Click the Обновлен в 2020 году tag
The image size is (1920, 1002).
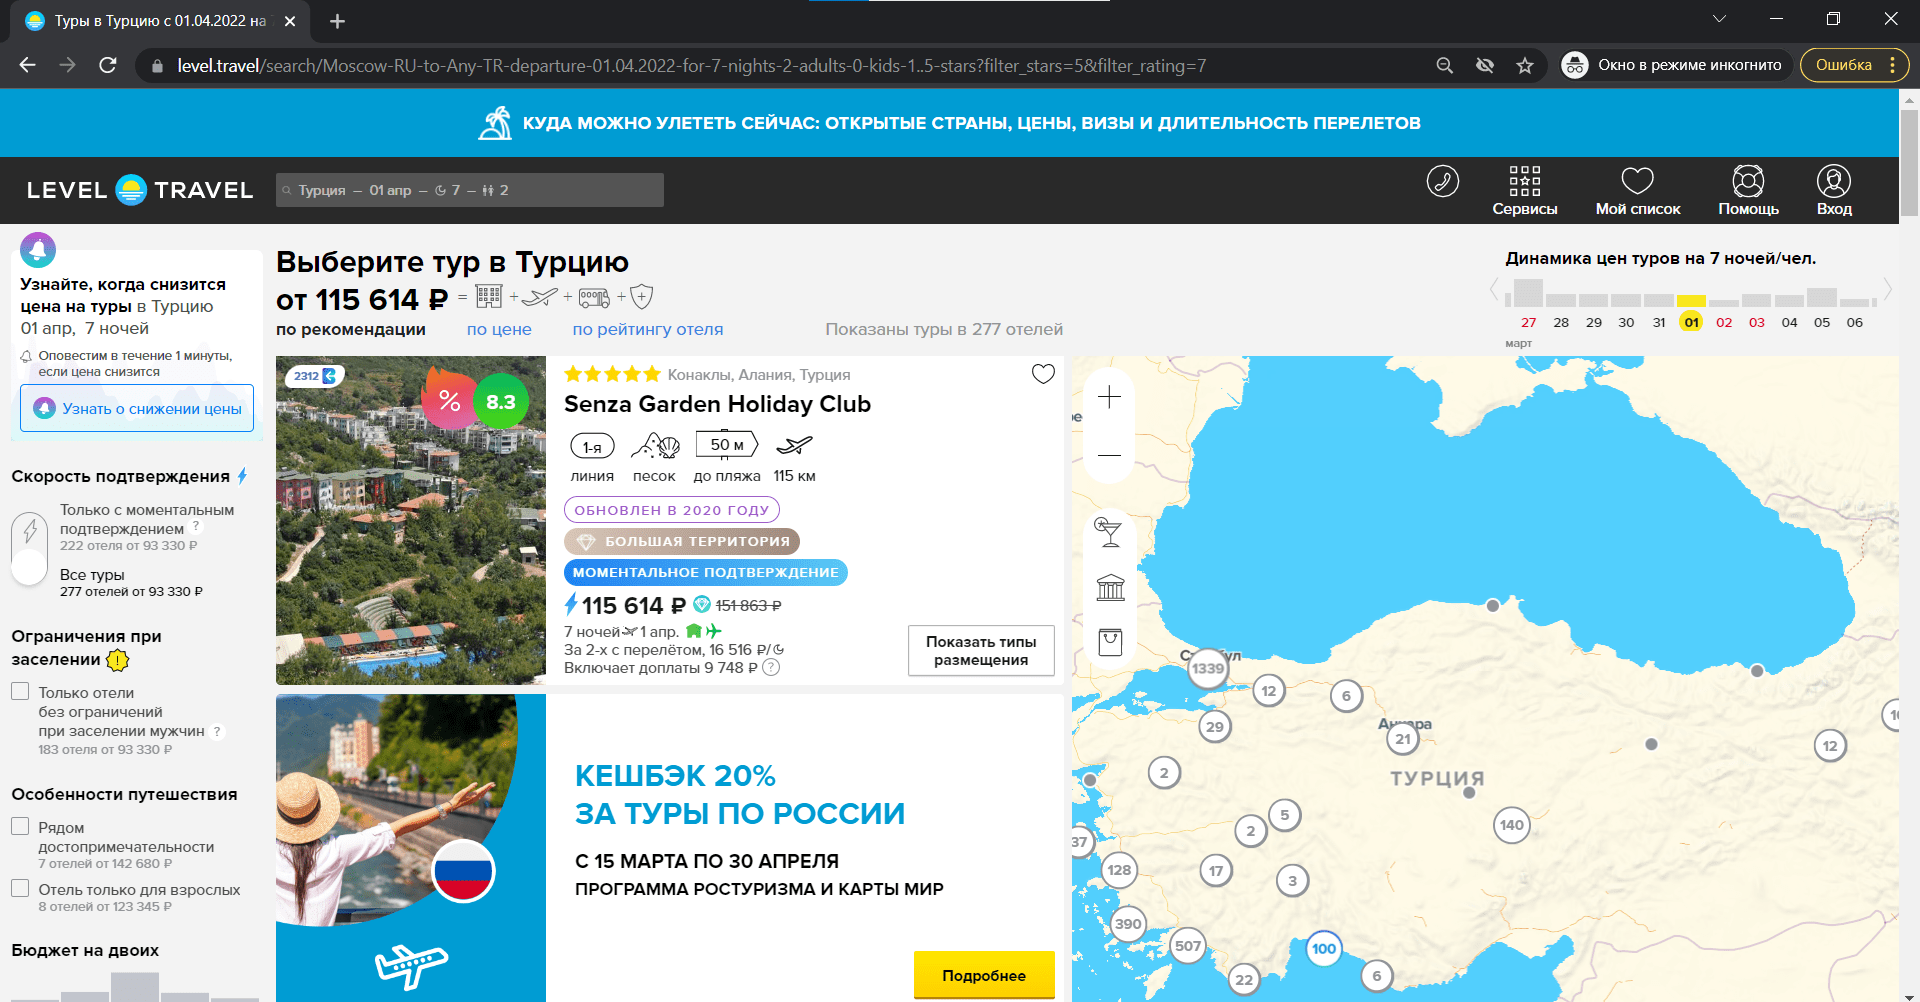click(672, 510)
